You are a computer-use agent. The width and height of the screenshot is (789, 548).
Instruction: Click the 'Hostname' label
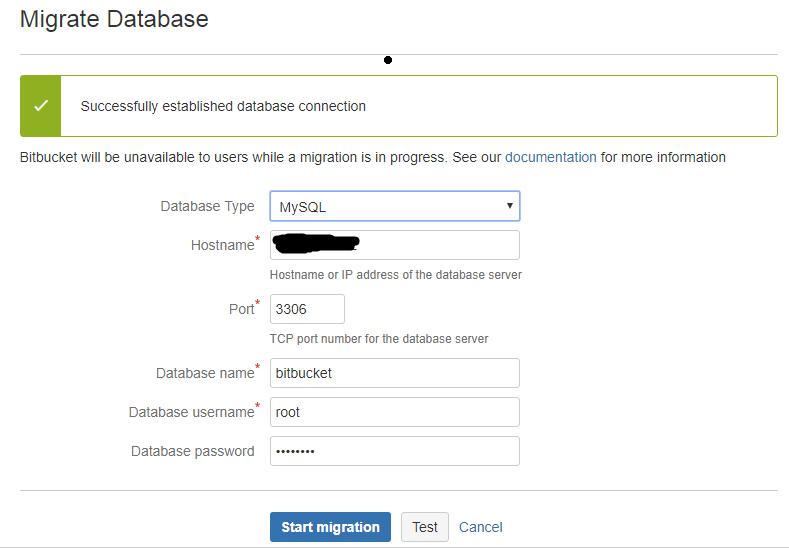pos(222,245)
